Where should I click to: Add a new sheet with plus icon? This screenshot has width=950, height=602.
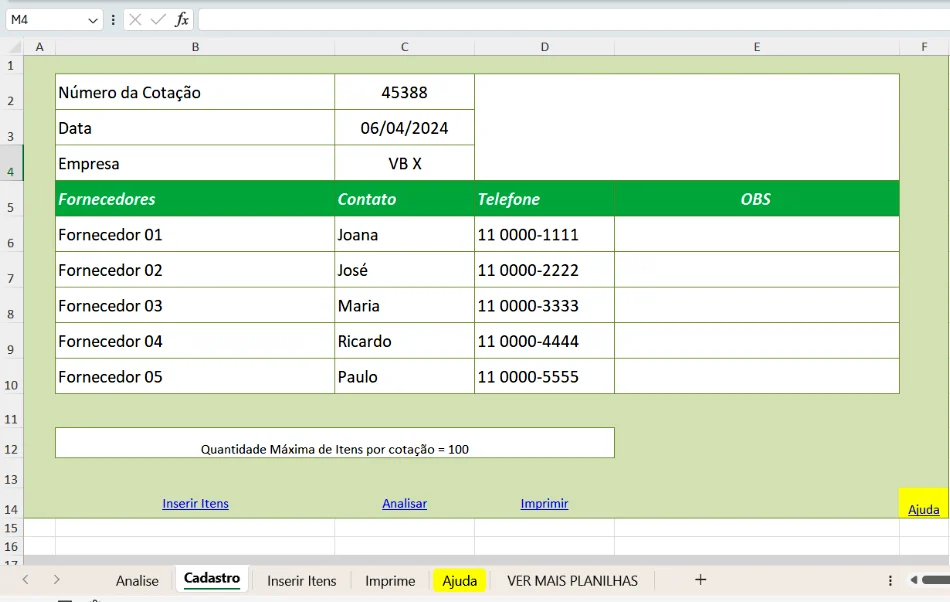tap(700, 580)
